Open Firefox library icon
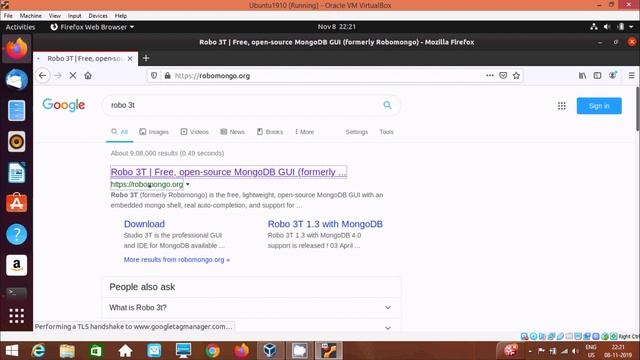640x360 pixels. [x=582, y=76]
